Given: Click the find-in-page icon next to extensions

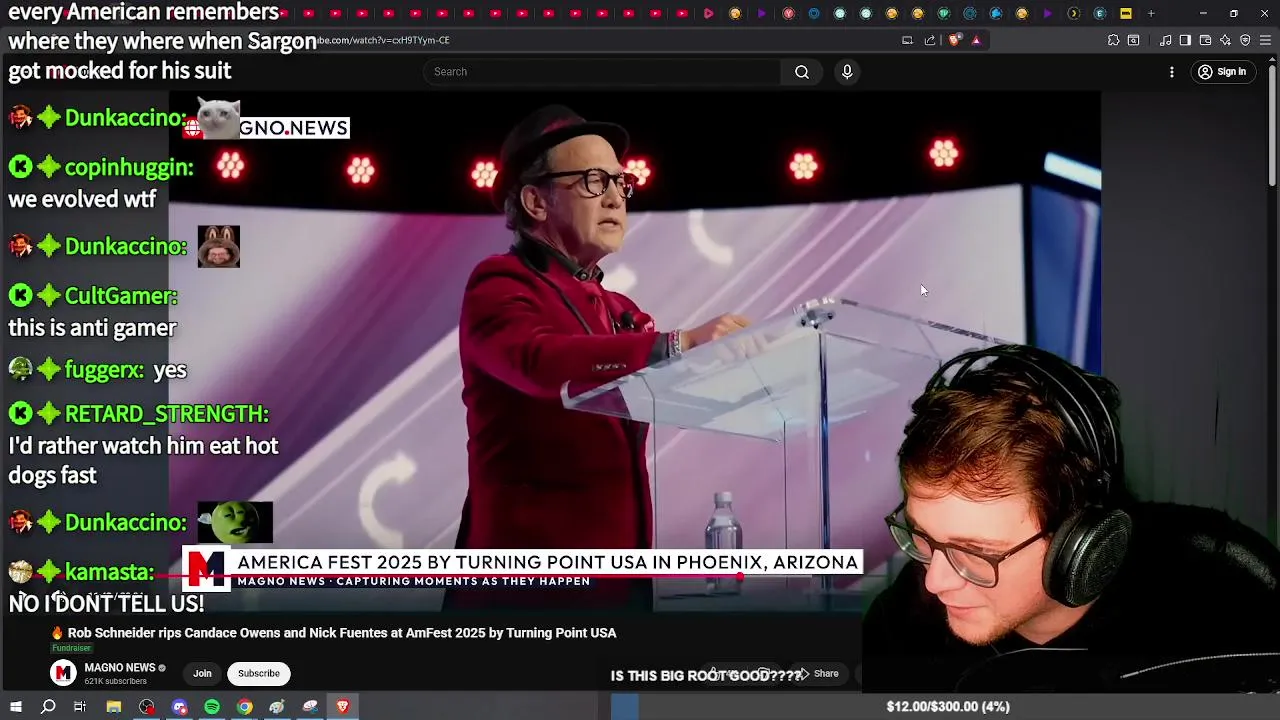Looking at the screenshot, I should (x=1133, y=40).
